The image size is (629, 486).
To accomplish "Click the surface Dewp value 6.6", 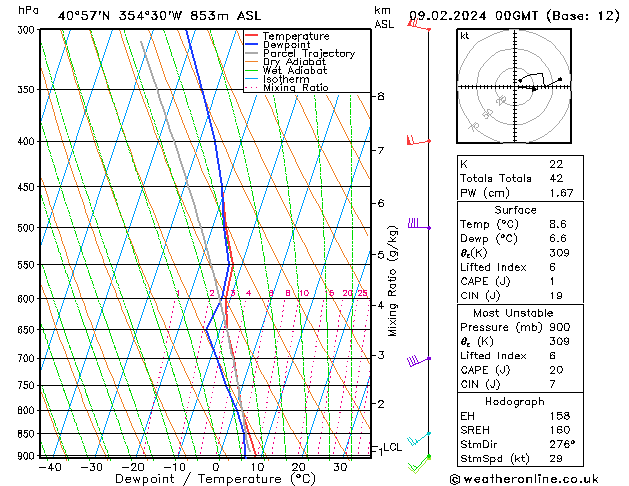I will click(x=558, y=239).
